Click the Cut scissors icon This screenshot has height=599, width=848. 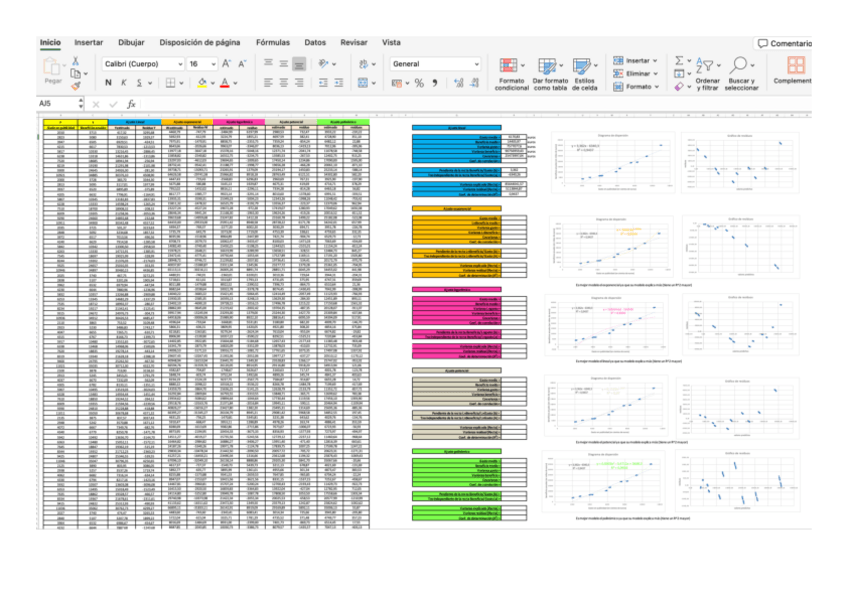click(x=76, y=58)
